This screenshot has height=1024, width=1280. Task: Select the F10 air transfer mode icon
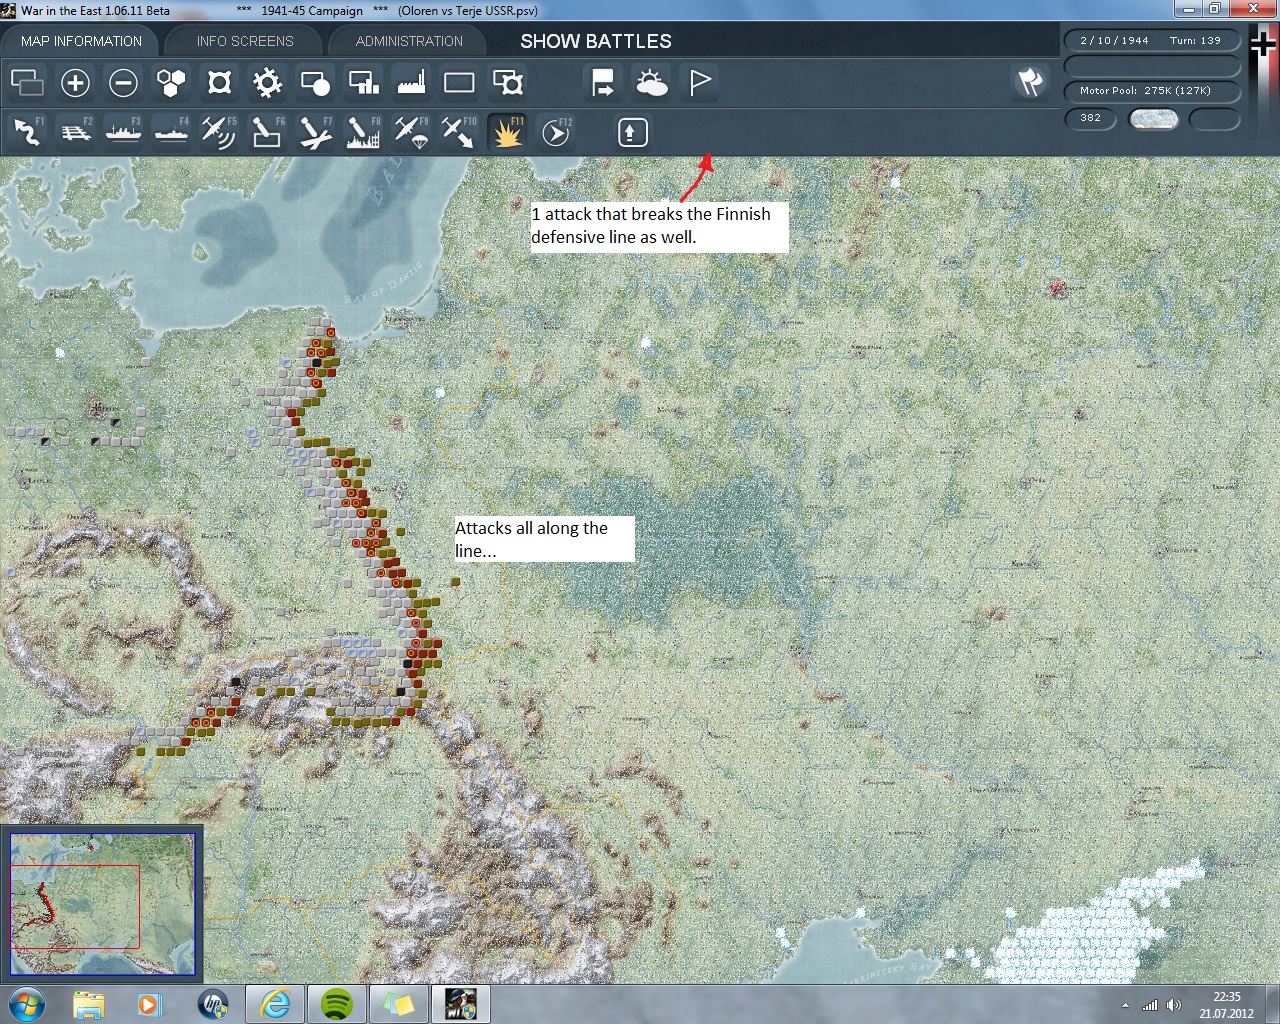click(x=459, y=132)
